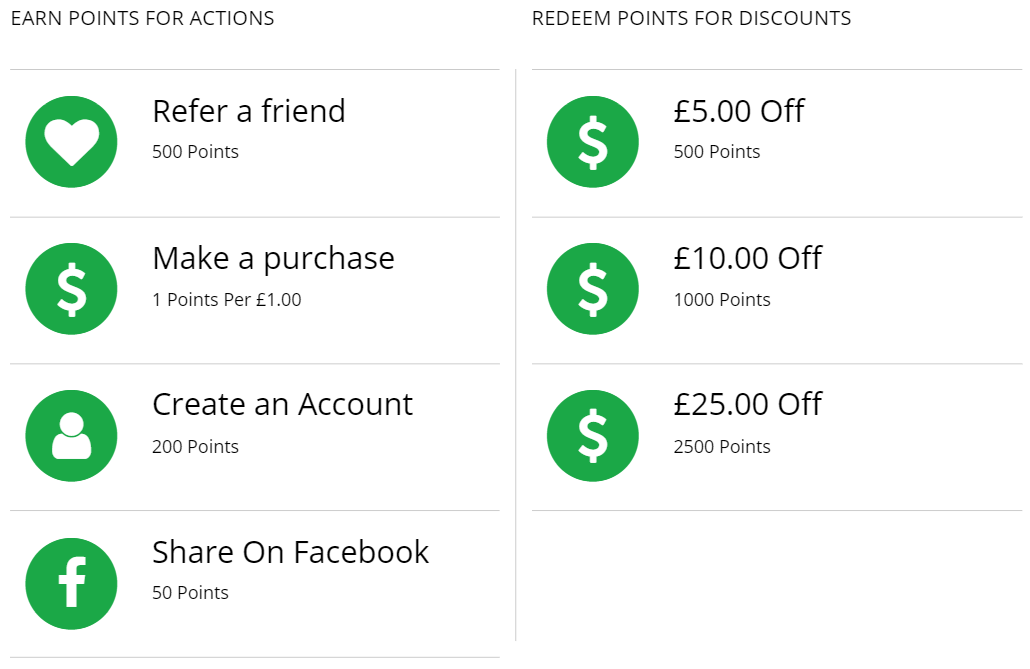
Task: Redeem the £5.00 Off reward title
Action: 738,111
